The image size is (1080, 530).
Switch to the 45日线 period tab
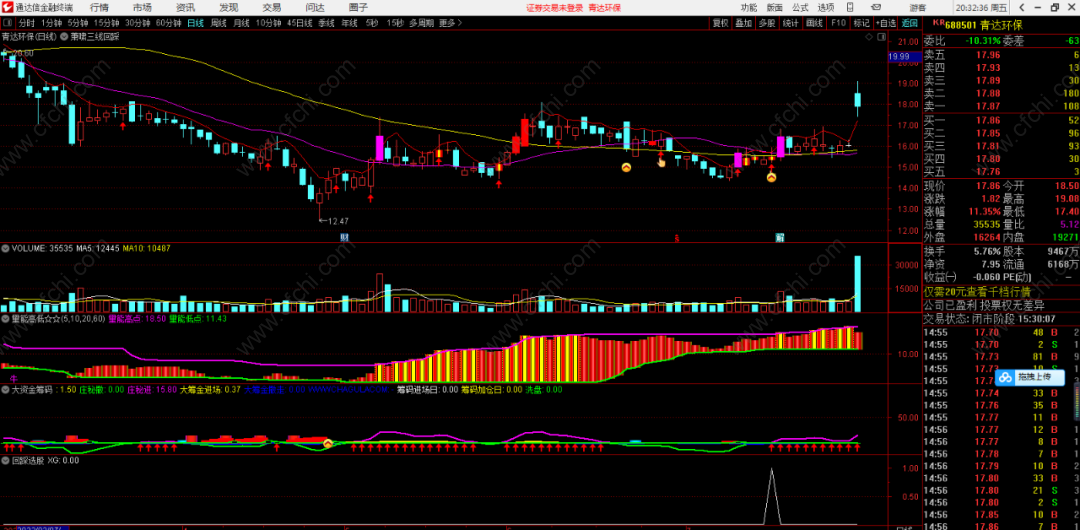pyautogui.click(x=300, y=23)
